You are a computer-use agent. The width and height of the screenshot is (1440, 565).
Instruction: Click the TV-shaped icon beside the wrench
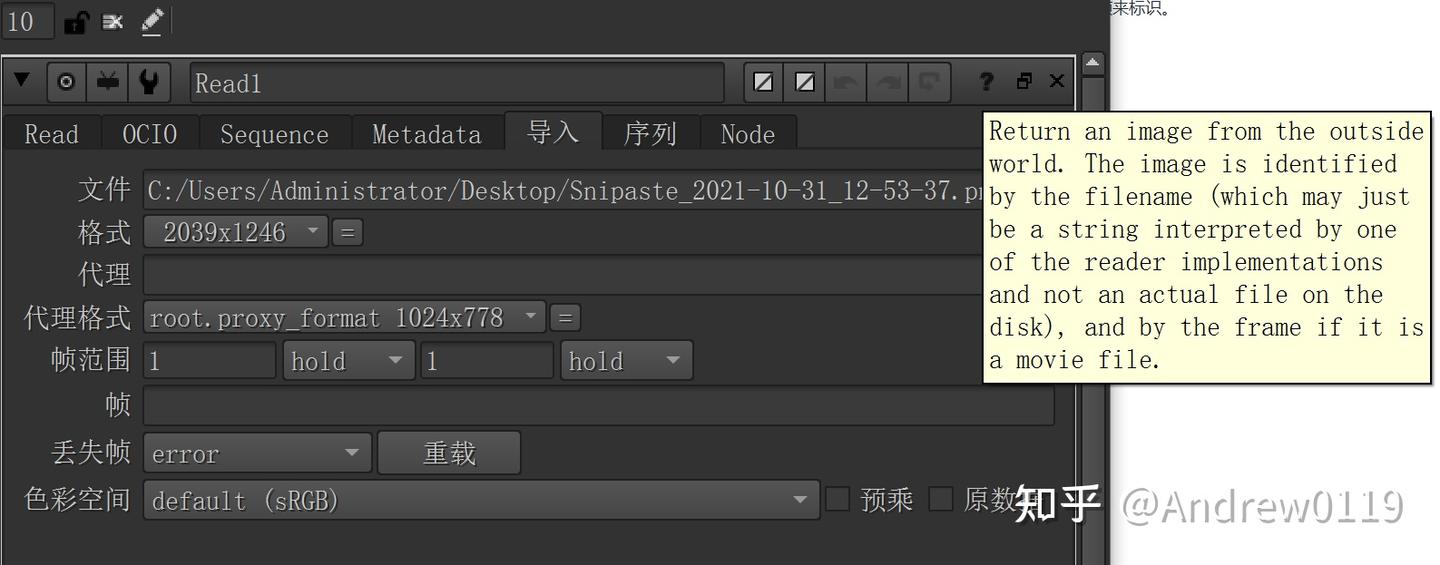click(108, 83)
